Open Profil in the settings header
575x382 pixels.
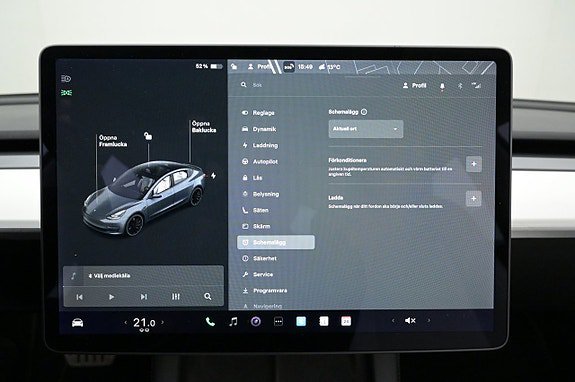(x=414, y=85)
